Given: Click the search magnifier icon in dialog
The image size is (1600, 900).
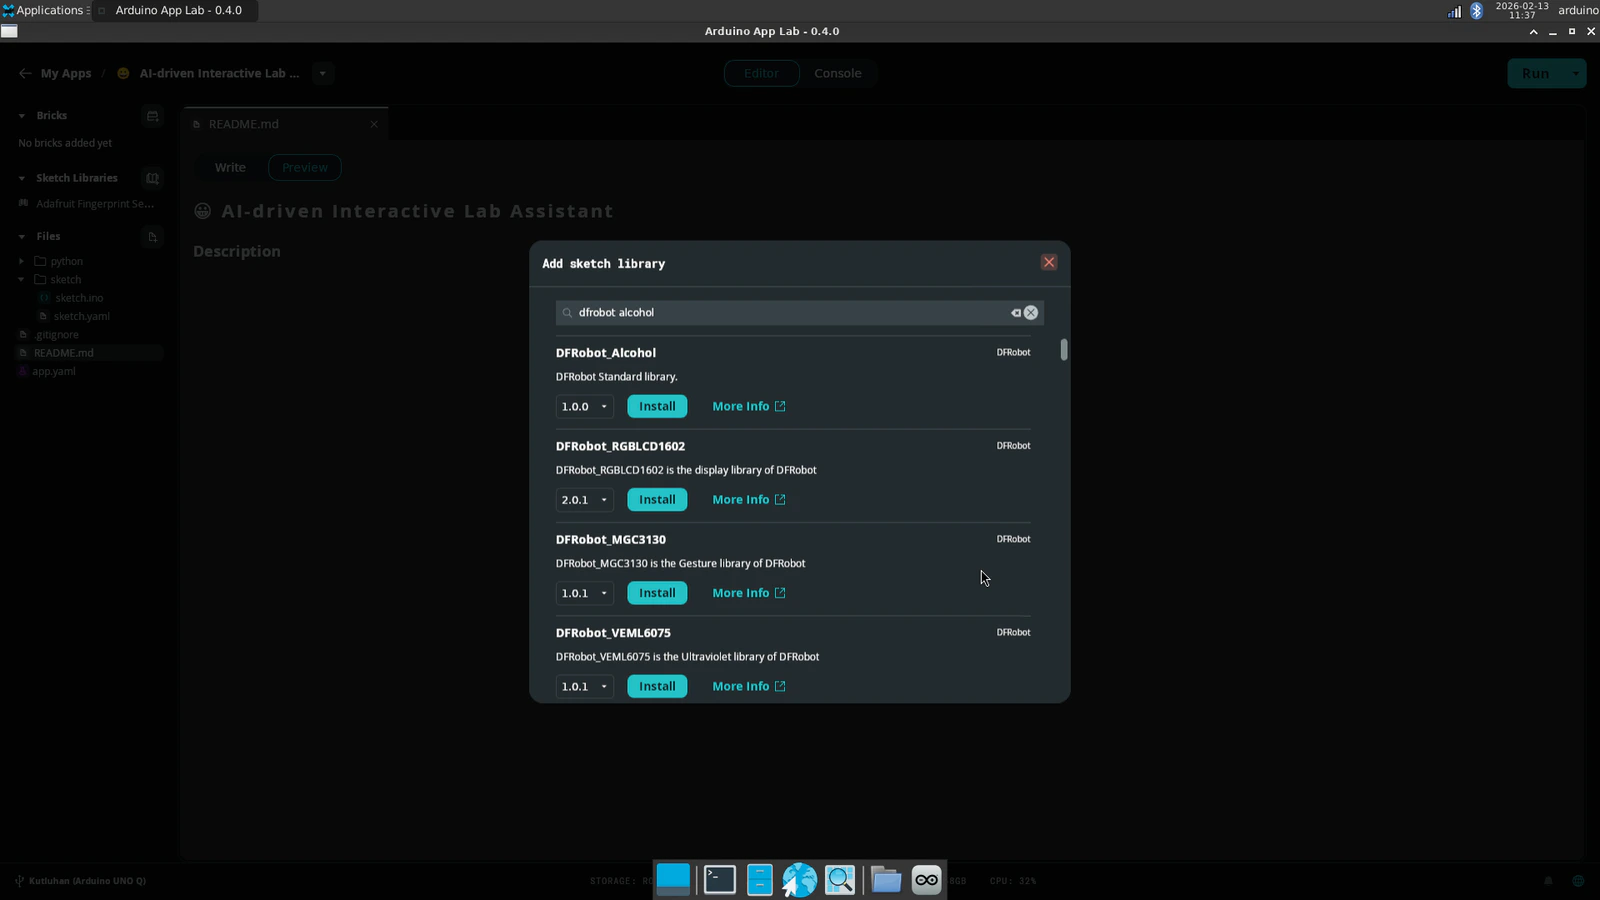Looking at the screenshot, I should (x=567, y=313).
